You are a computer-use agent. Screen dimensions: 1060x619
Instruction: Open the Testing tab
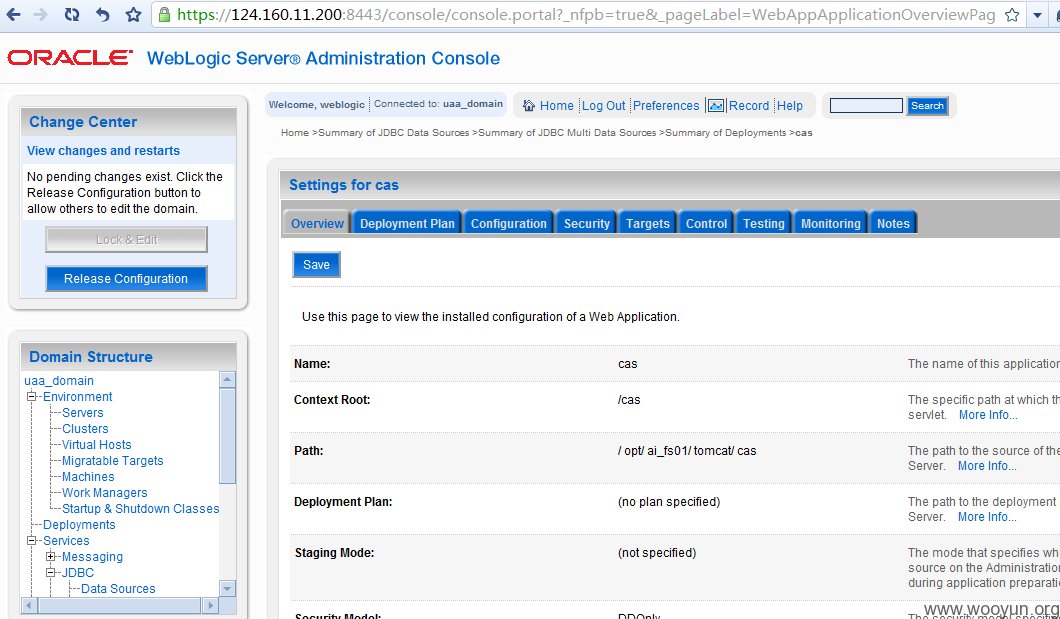[763, 224]
